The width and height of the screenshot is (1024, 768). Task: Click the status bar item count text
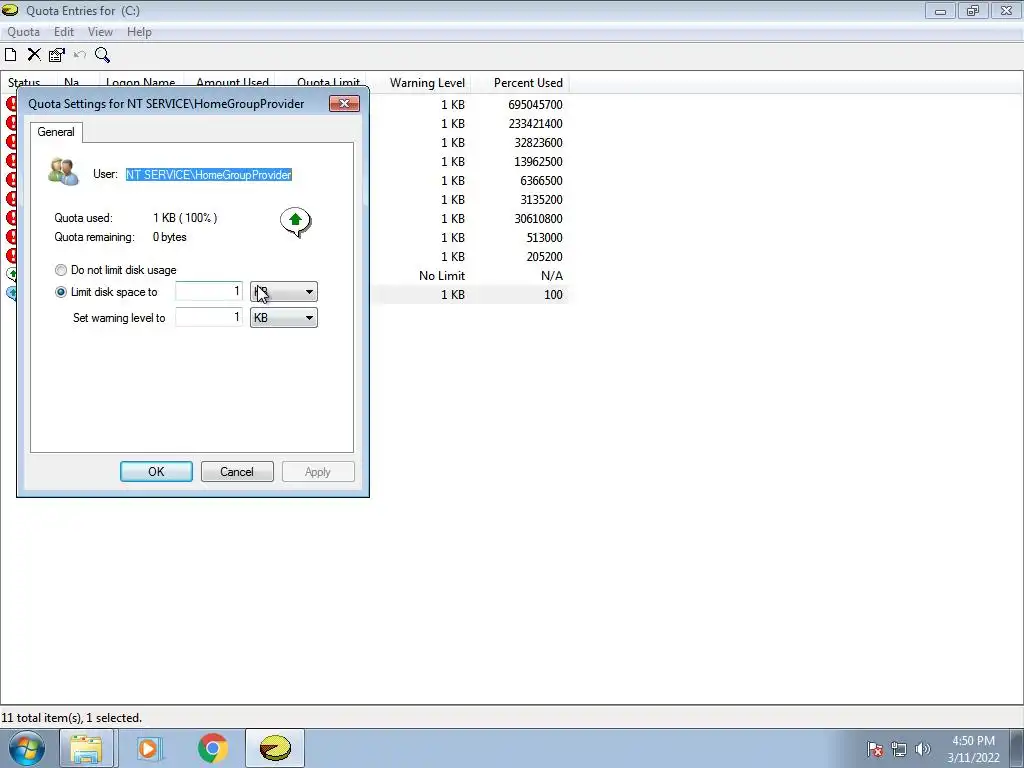tap(72, 718)
